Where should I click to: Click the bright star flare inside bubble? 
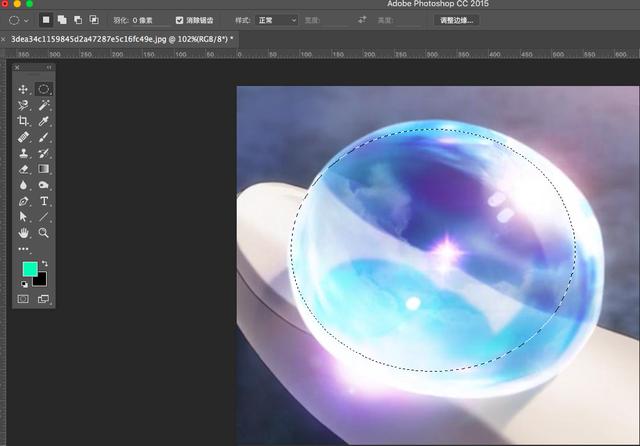point(447,253)
